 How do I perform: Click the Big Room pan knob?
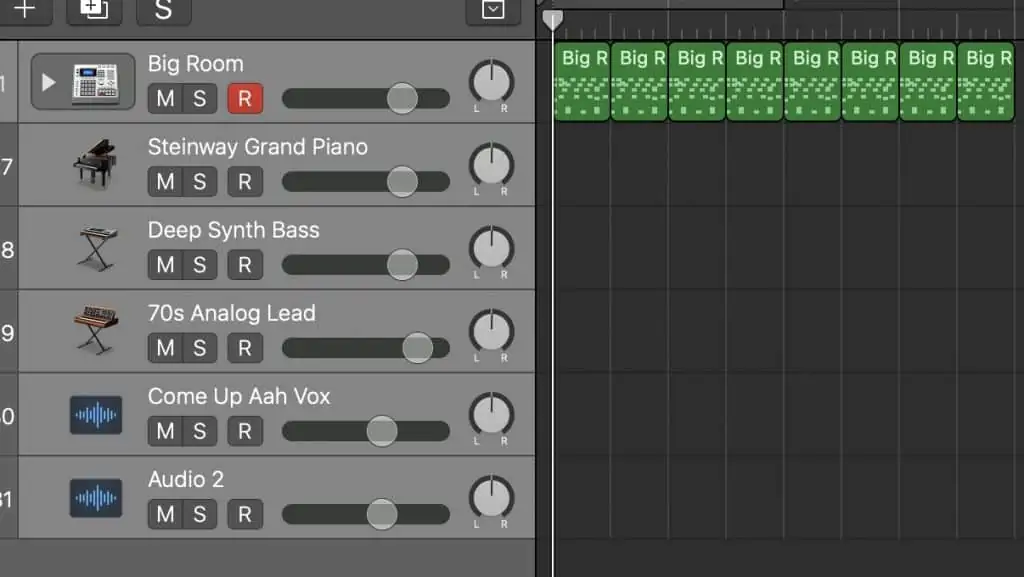click(491, 82)
